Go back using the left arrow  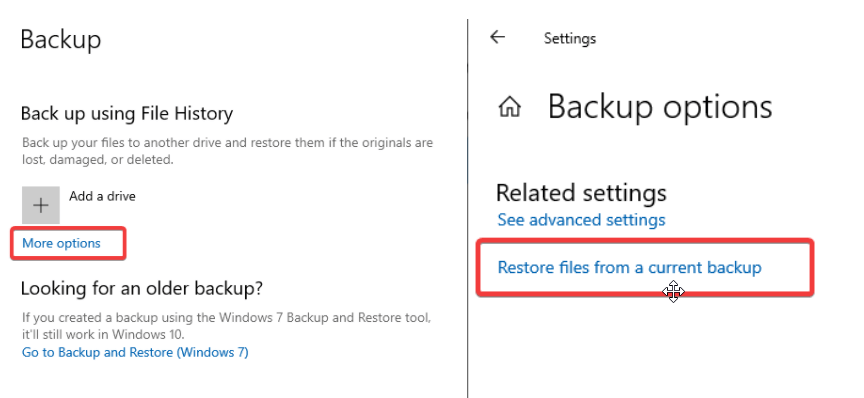click(497, 37)
